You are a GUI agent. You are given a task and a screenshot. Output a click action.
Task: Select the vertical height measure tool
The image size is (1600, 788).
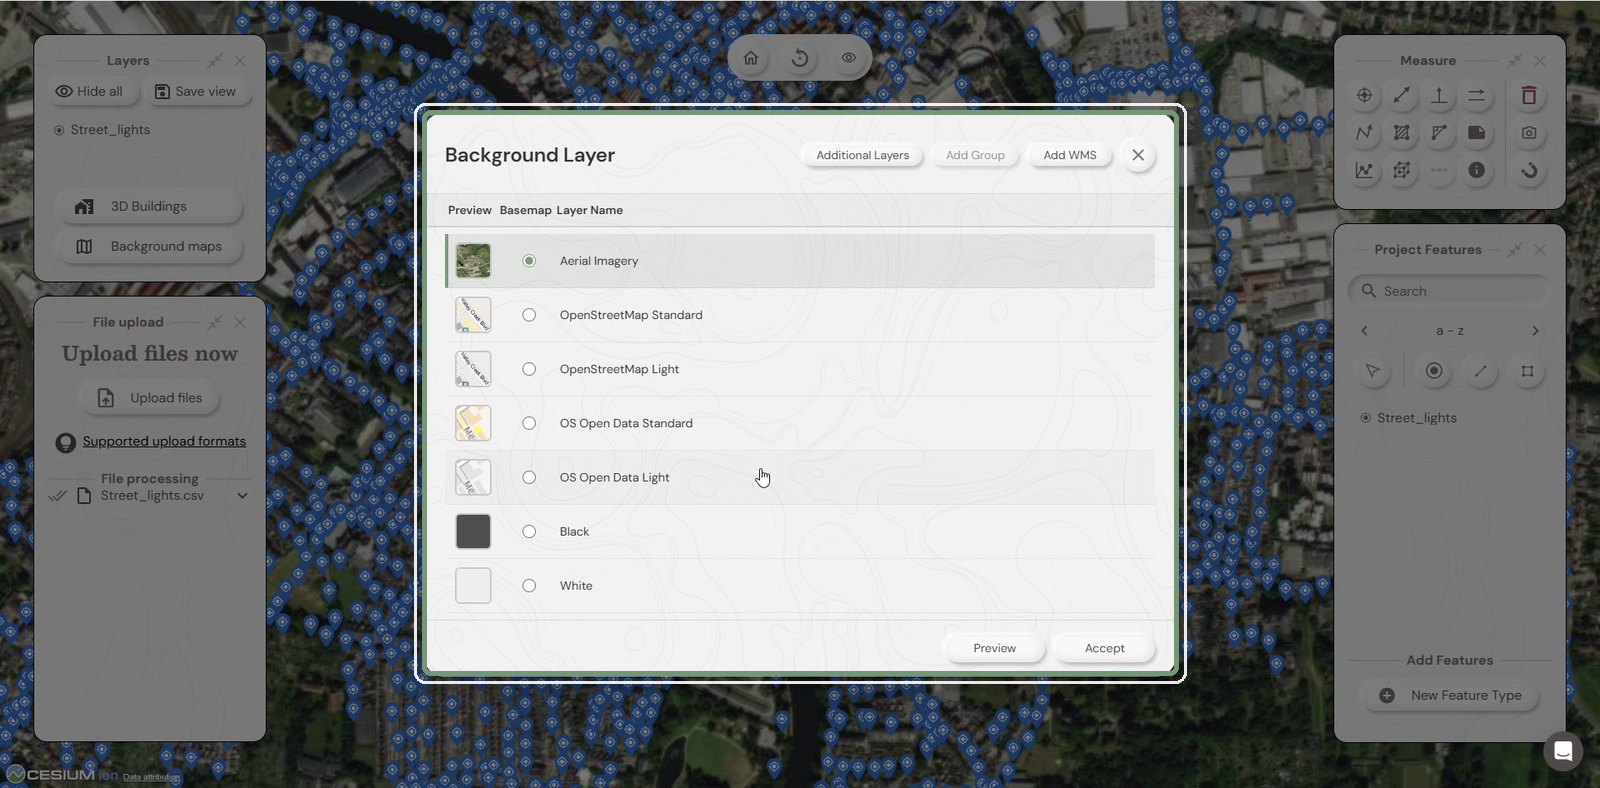[1439, 95]
